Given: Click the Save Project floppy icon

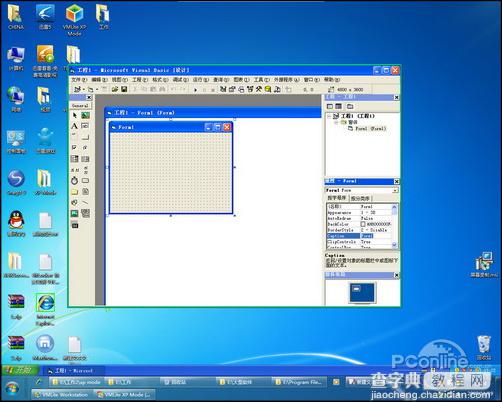Looking at the screenshot, I should tap(124, 89).
